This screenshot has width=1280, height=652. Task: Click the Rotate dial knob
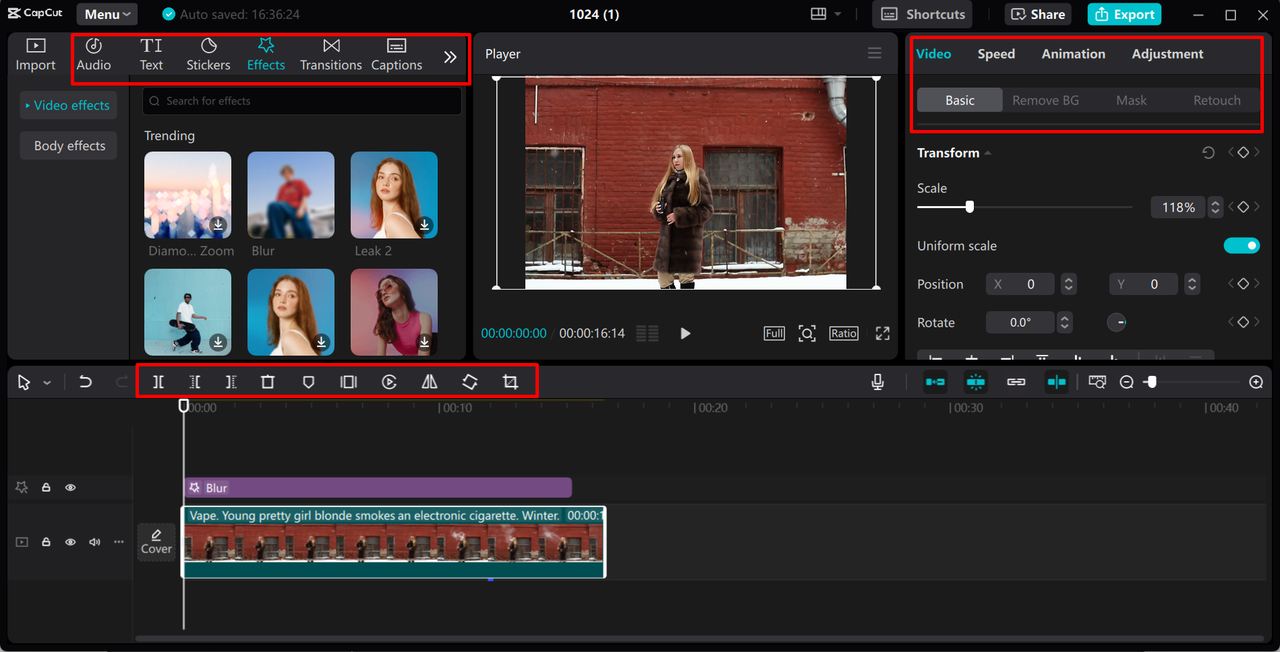[1117, 322]
